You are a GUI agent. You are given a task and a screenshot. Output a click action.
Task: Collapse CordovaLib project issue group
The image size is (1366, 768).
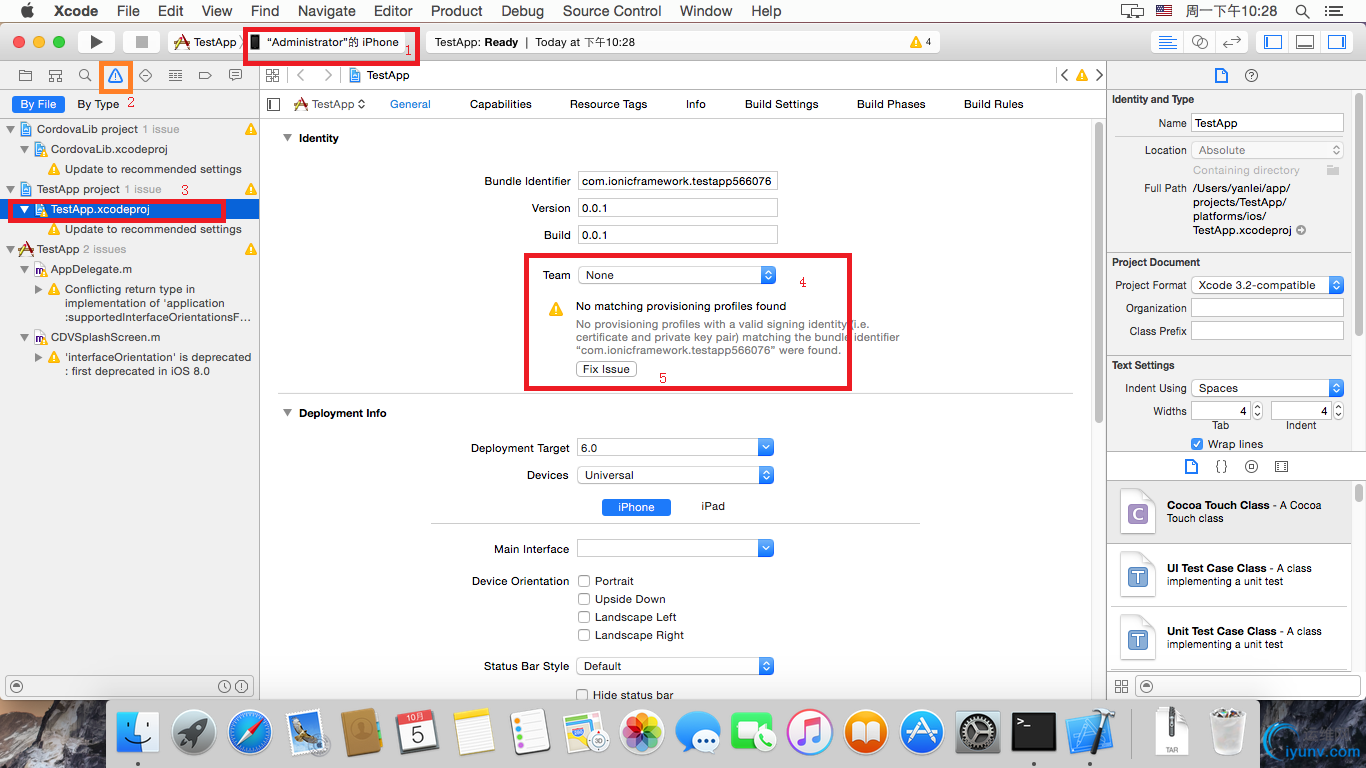coord(11,129)
